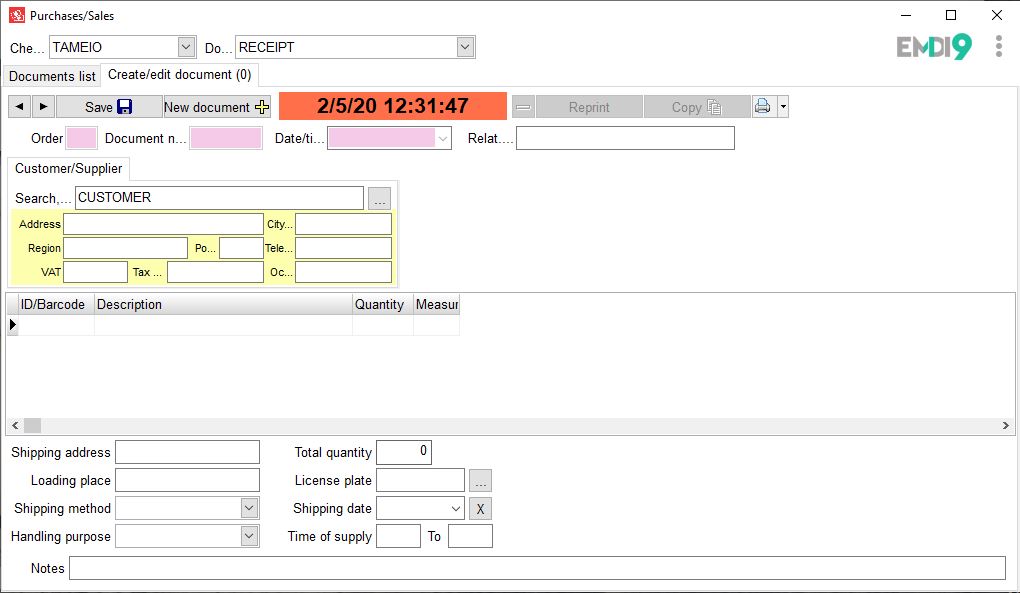Save the current document
Image resolution: width=1020 pixels, height=593 pixels.
click(x=109, y=107)
